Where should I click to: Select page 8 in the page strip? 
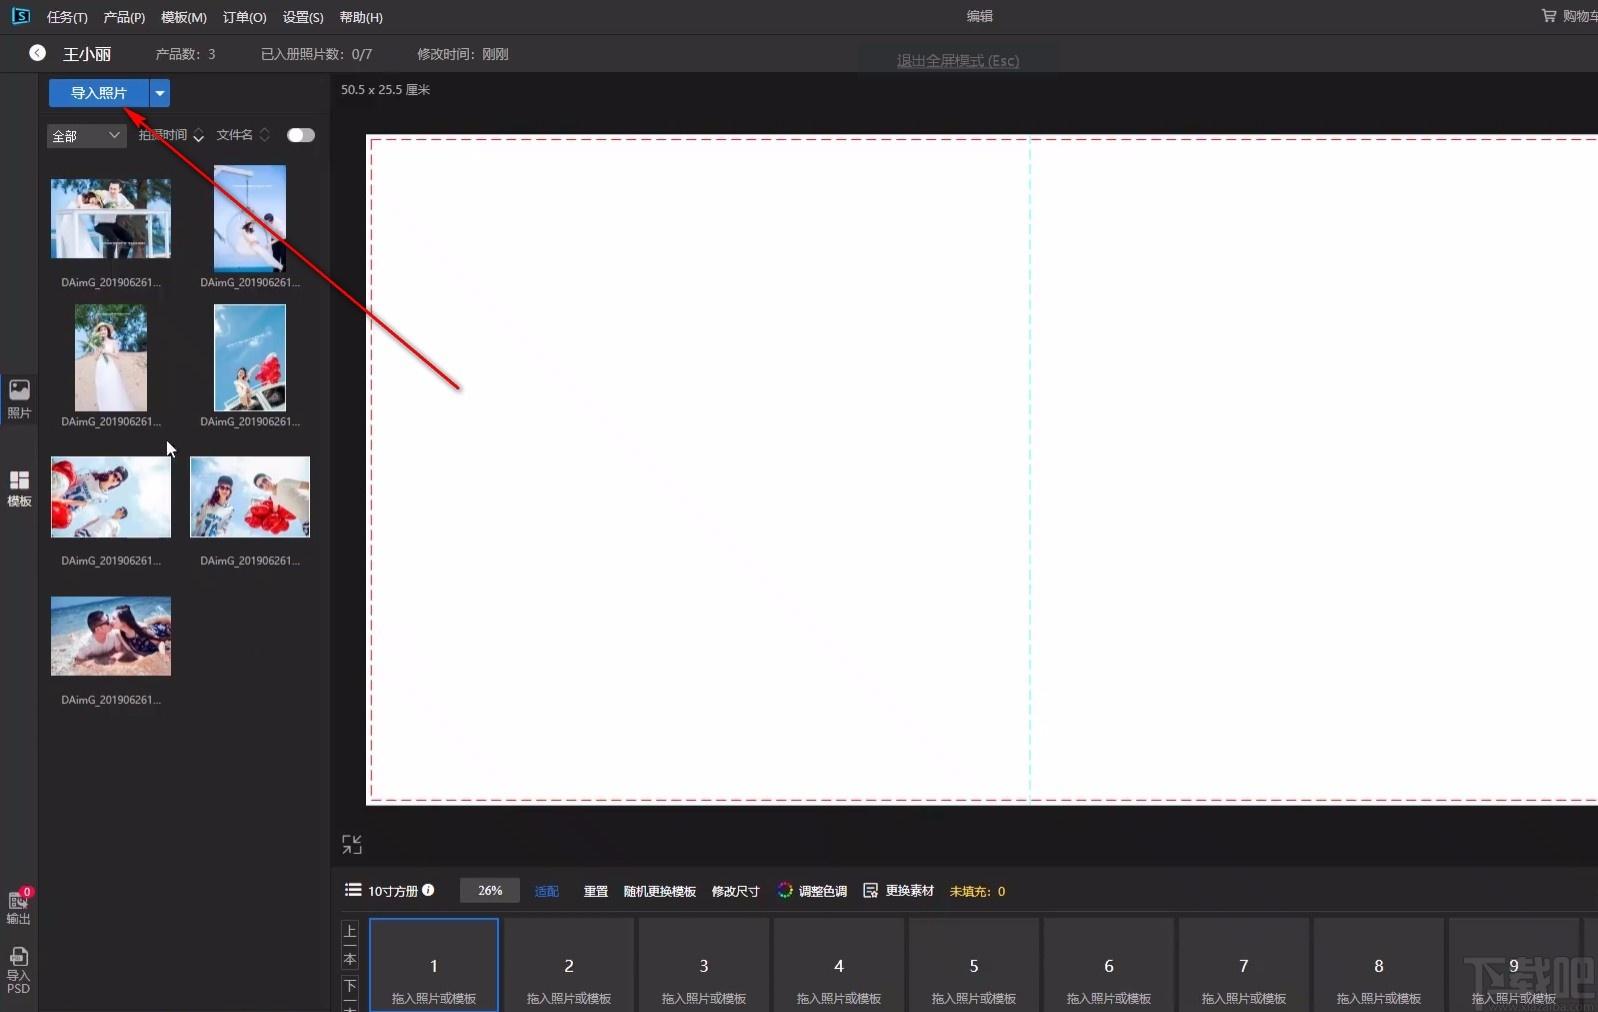click(1379, 966)
